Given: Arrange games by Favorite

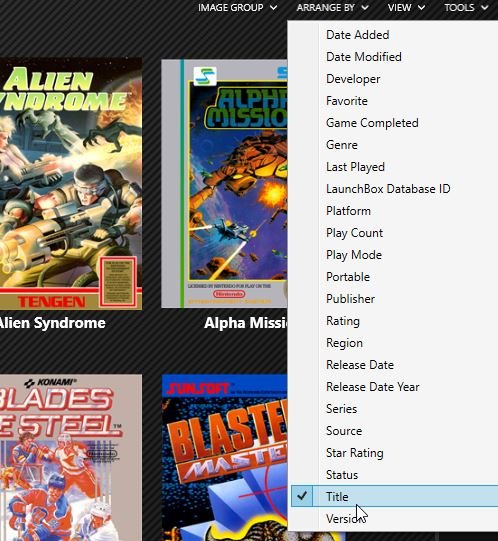Looking at the screenshot, I should pos(394,101).
